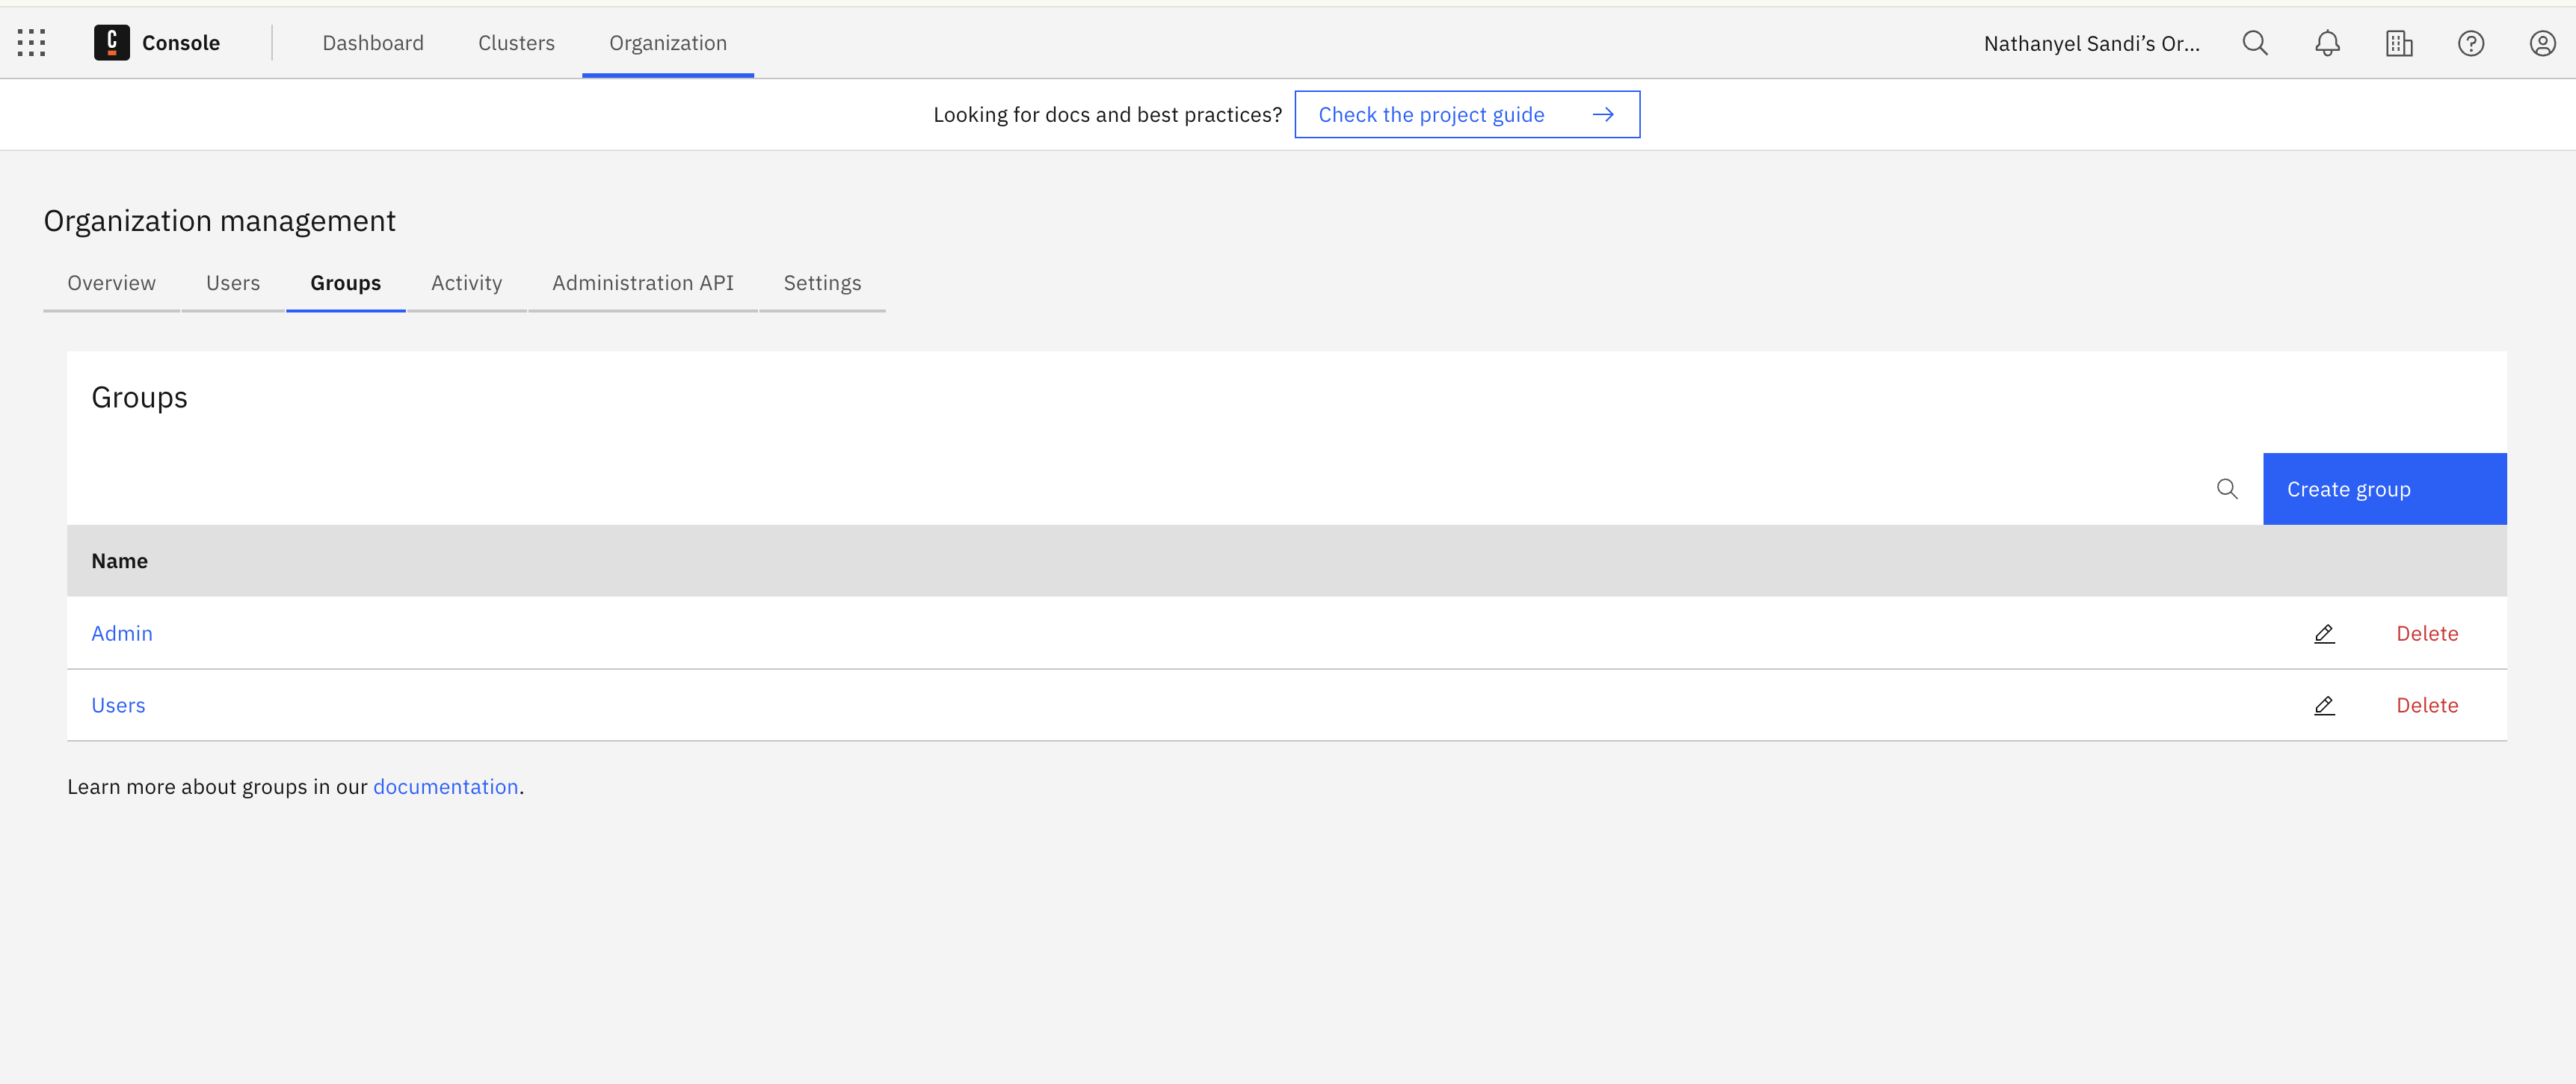Open Settings tab in Organization
The height and width of the screenshot is (1084, 2576).
(822, 281)
